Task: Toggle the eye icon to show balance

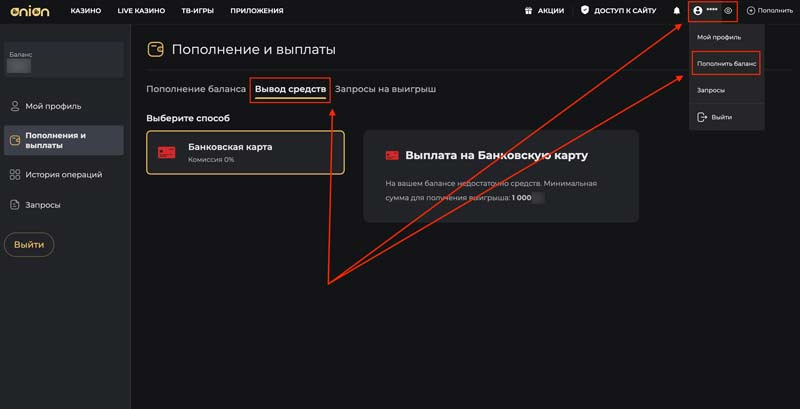Action: pyautogui.click(x=728, y=11)
